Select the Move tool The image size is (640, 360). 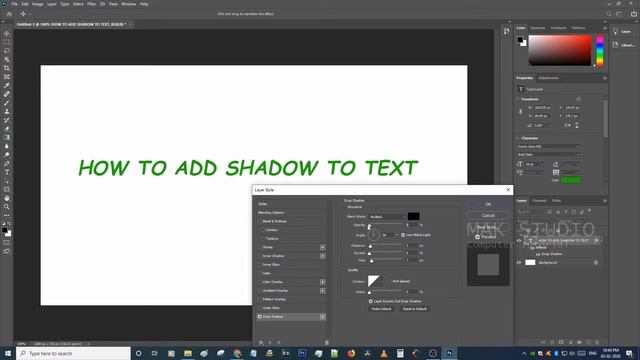[x=7, y=33]
